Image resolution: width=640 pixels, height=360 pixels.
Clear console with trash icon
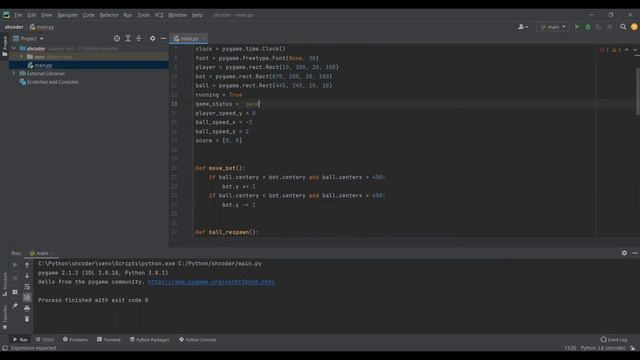point(27,319)
